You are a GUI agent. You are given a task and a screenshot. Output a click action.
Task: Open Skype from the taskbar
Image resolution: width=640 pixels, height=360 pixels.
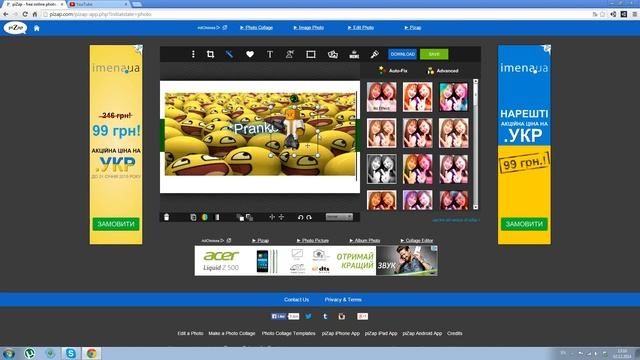71,353
